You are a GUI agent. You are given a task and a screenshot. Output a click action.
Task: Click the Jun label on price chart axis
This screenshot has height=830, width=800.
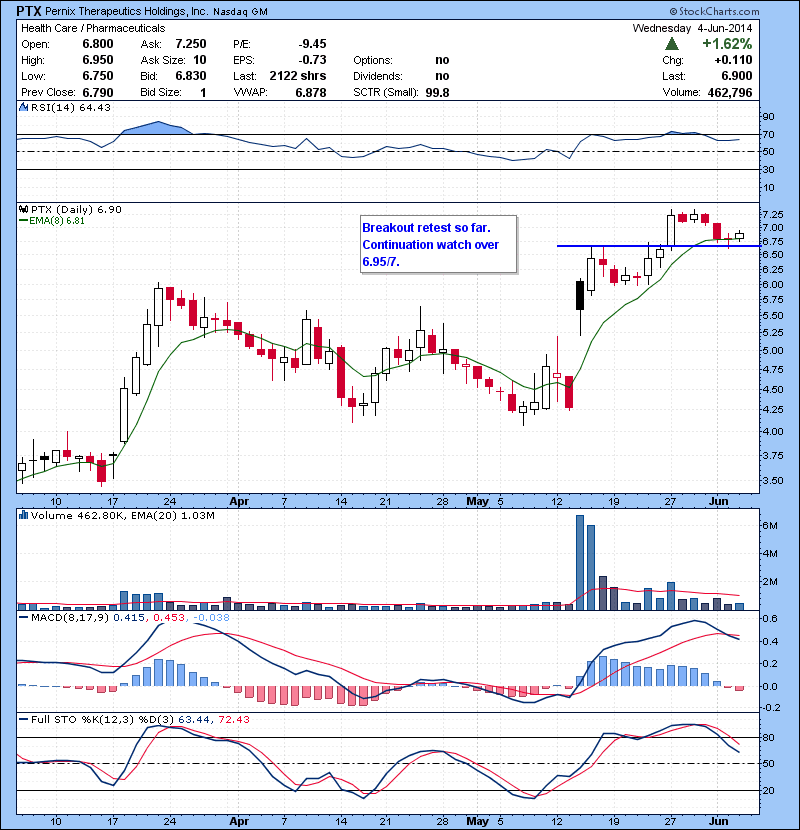click(x=718, y=501)
